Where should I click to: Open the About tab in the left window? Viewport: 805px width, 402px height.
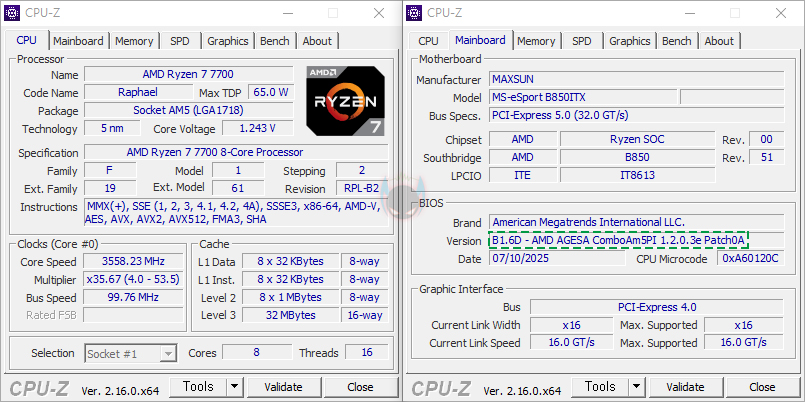click(x=317, y=41)
